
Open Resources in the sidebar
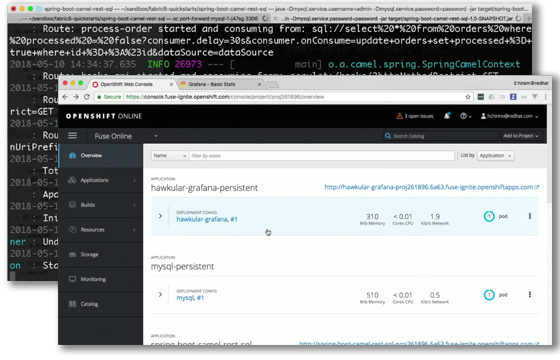[101, 230]
